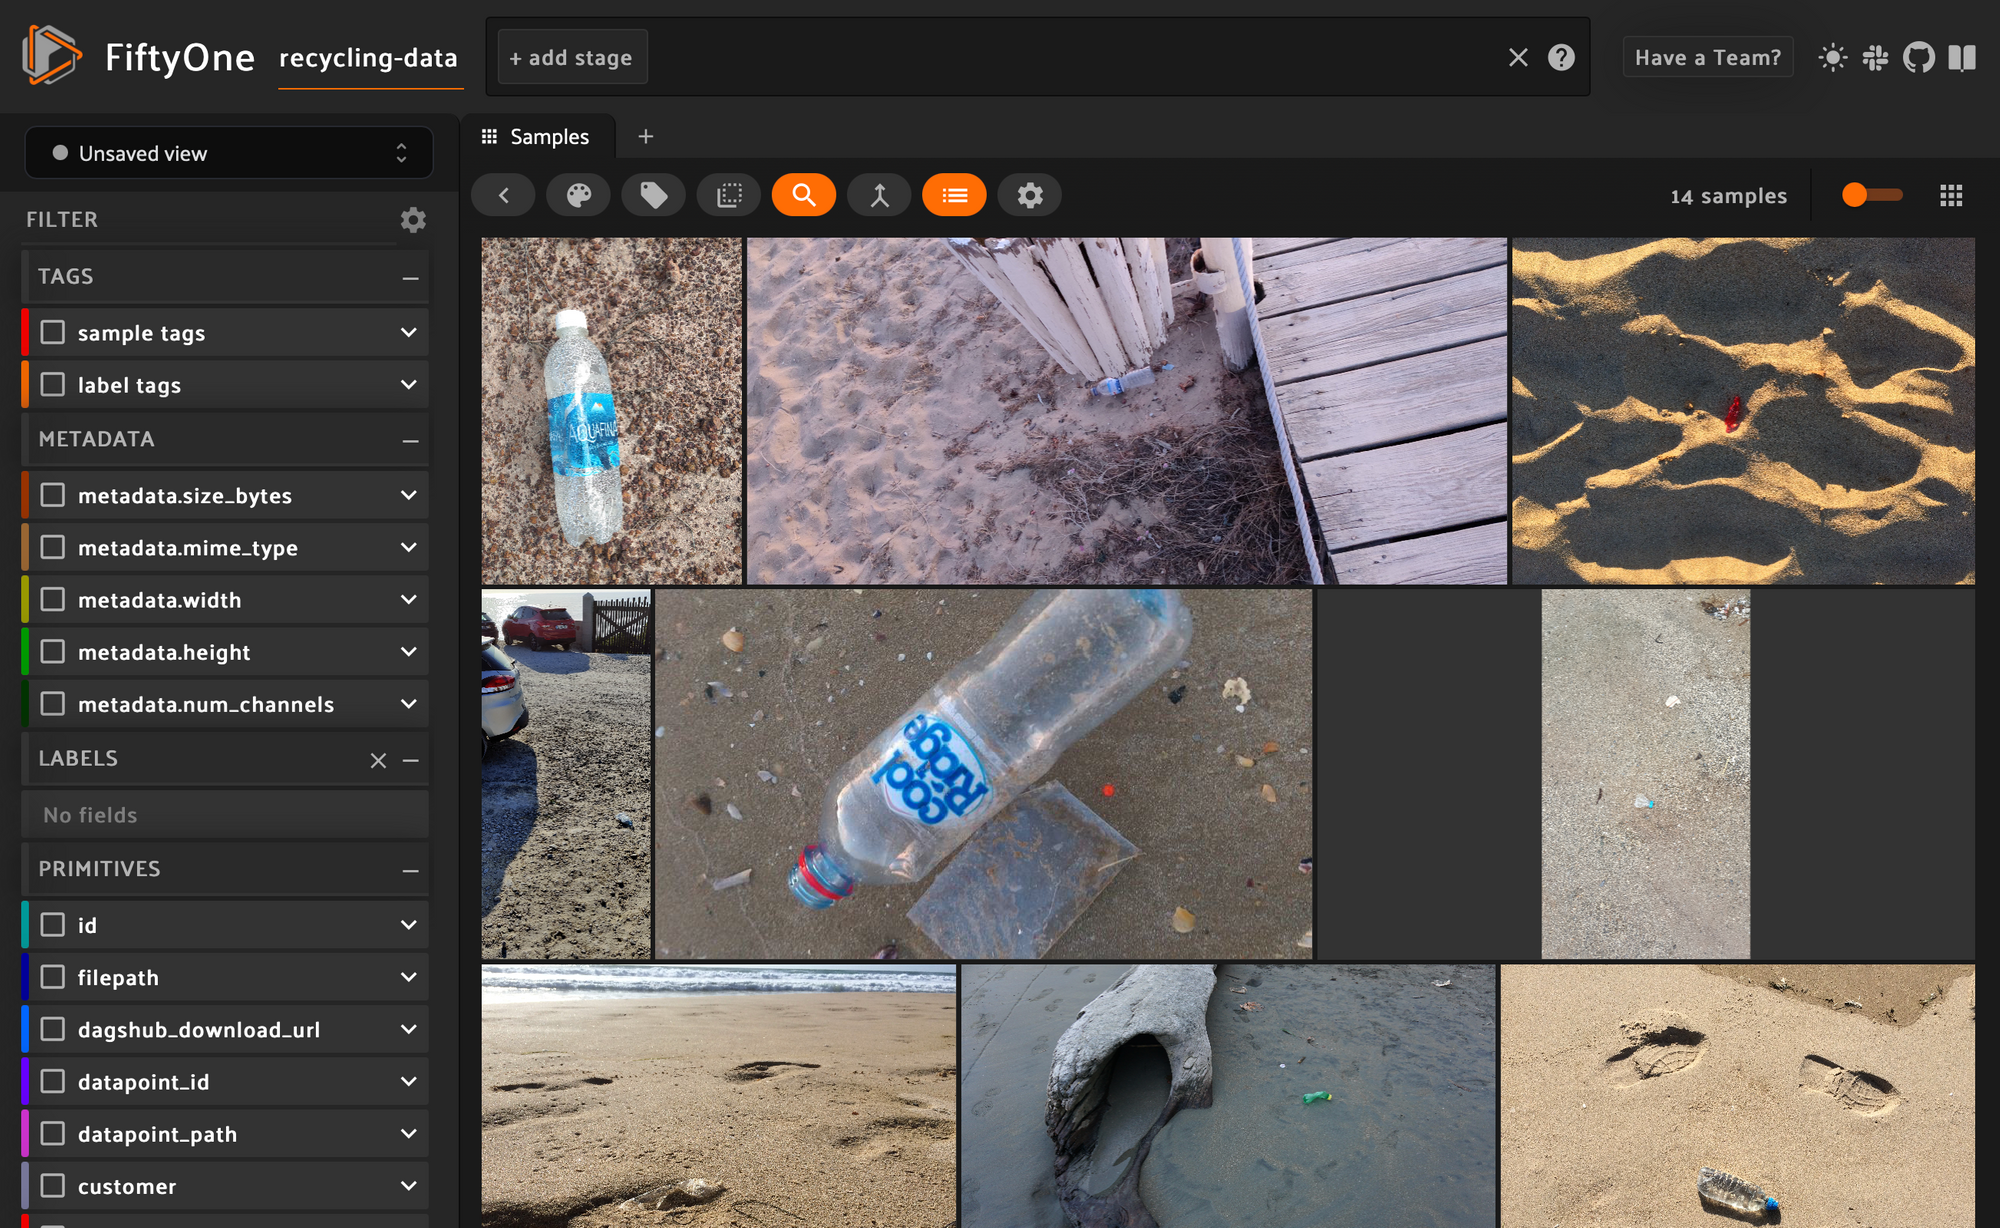Click the datapoint_path field label
The image size is (2000, 1228).
coord(158,1134)
